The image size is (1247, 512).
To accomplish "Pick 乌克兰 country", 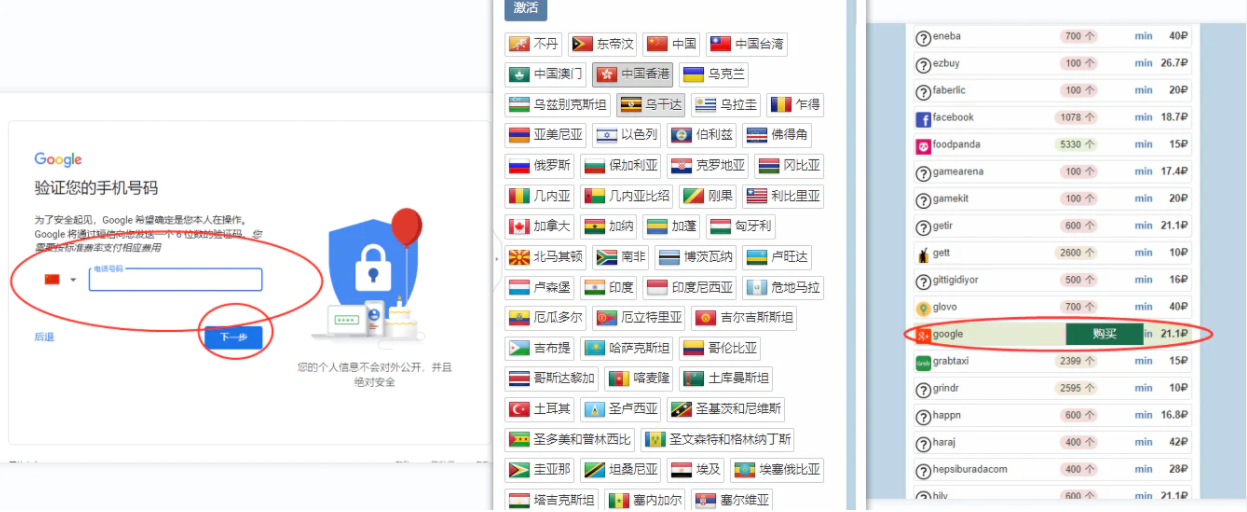I will tap(714, 74).
